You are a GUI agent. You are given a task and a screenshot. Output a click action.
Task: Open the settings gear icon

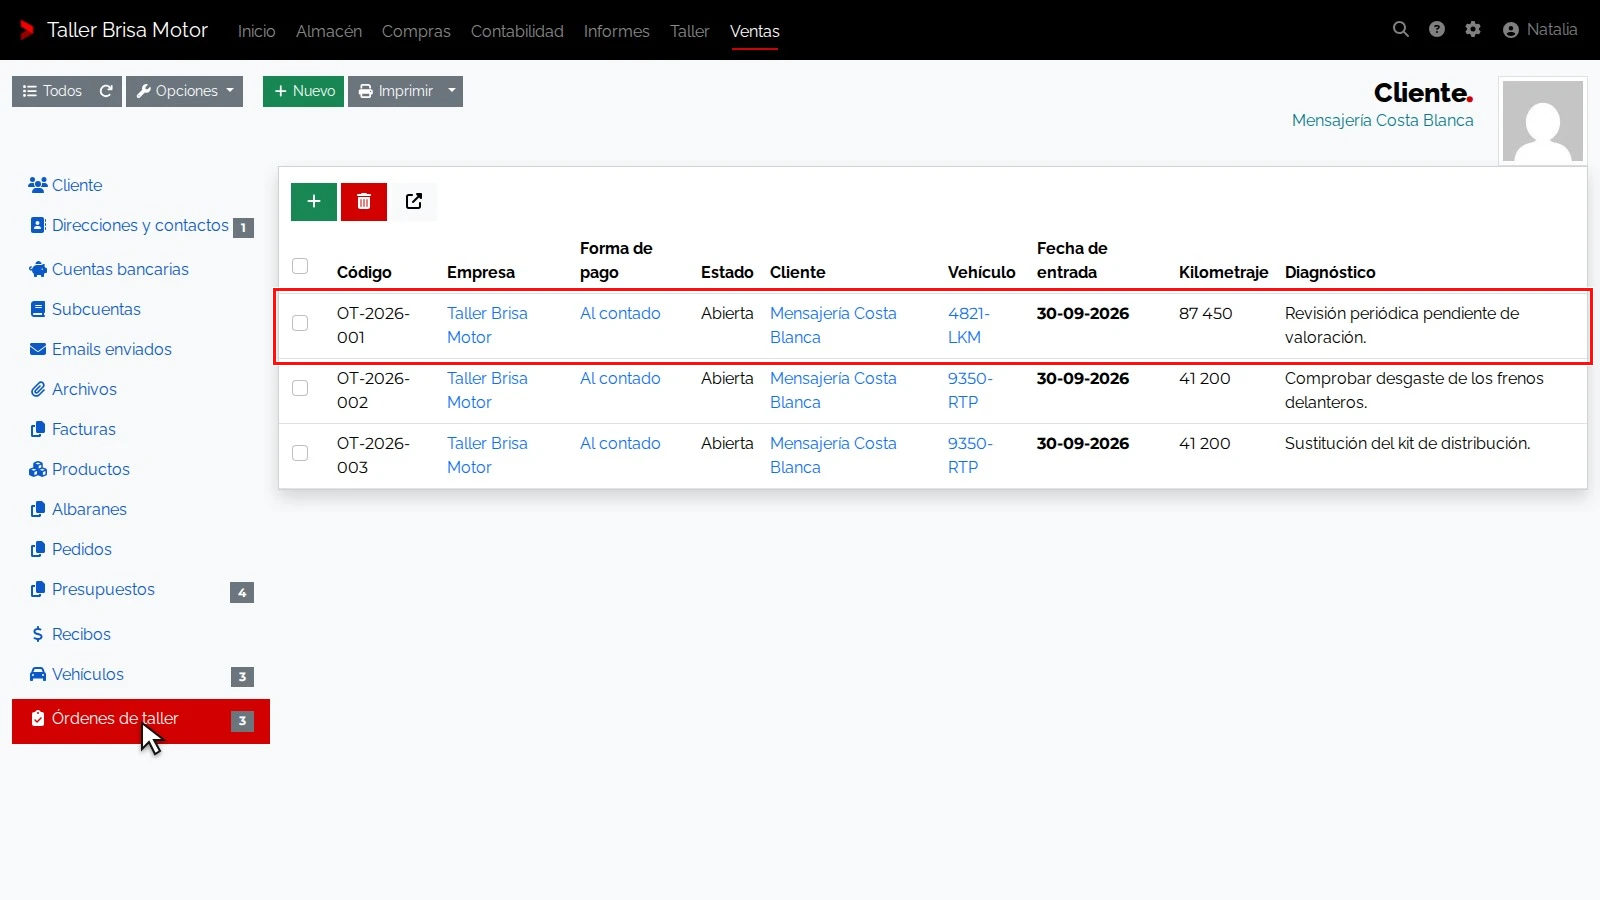point(1473,30)
